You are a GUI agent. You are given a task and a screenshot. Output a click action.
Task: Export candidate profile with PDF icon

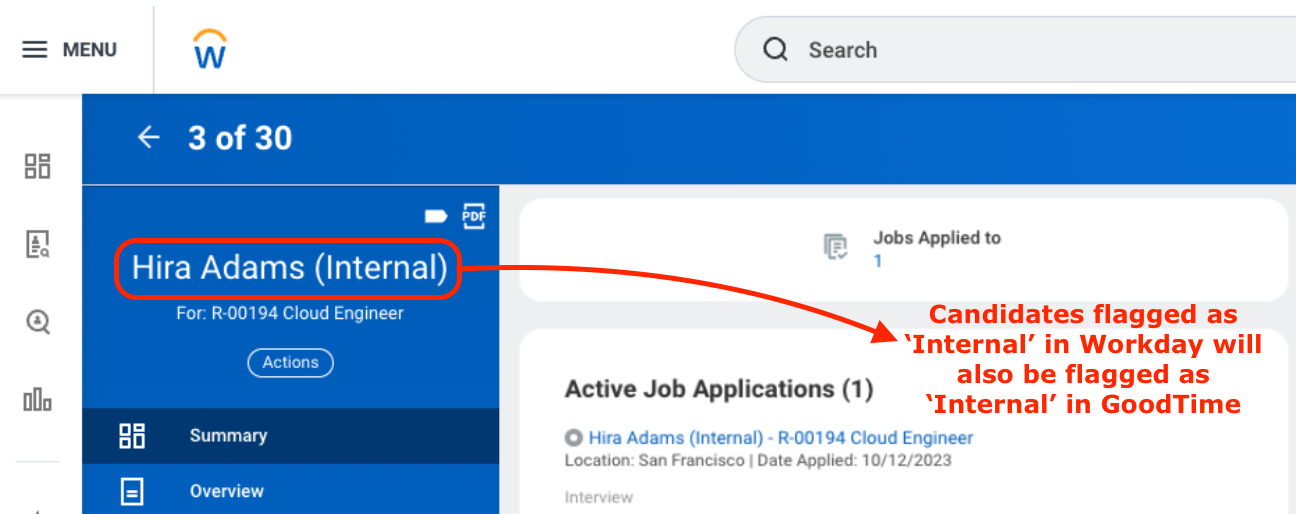click(473, 216)
